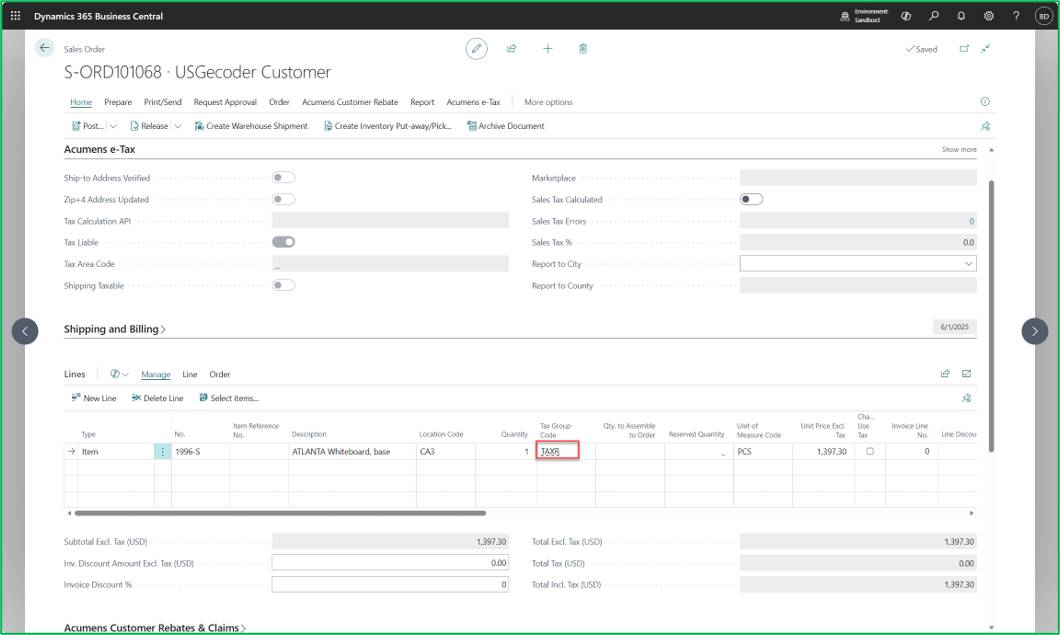Open help question mark
The width and height of the screenshot is (1060, 635).
pos(1015,16)
